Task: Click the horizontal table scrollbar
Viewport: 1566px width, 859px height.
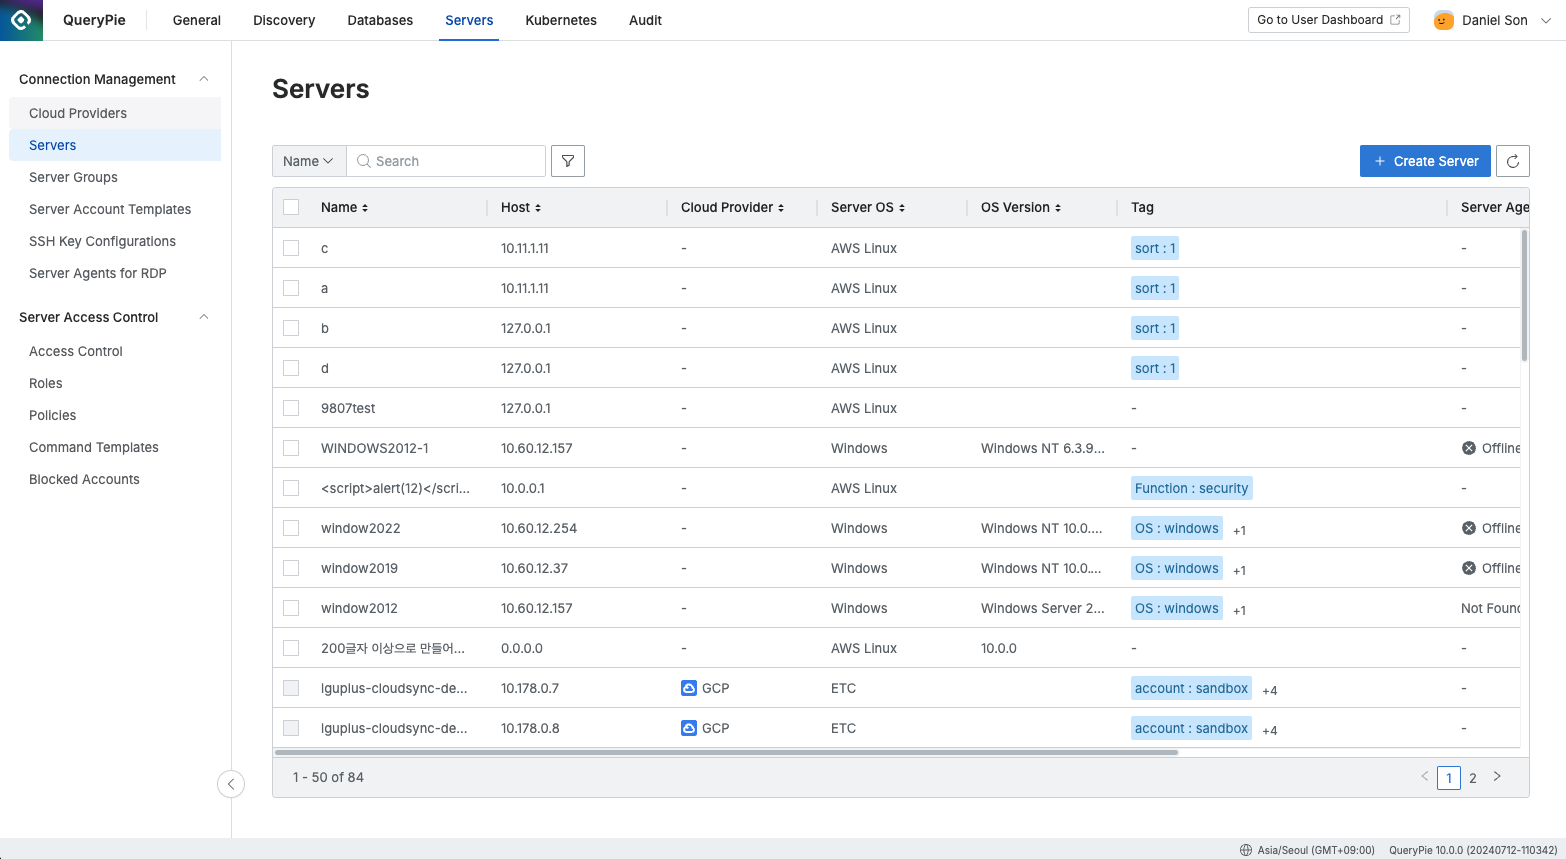Action: (x=726, y=752)
